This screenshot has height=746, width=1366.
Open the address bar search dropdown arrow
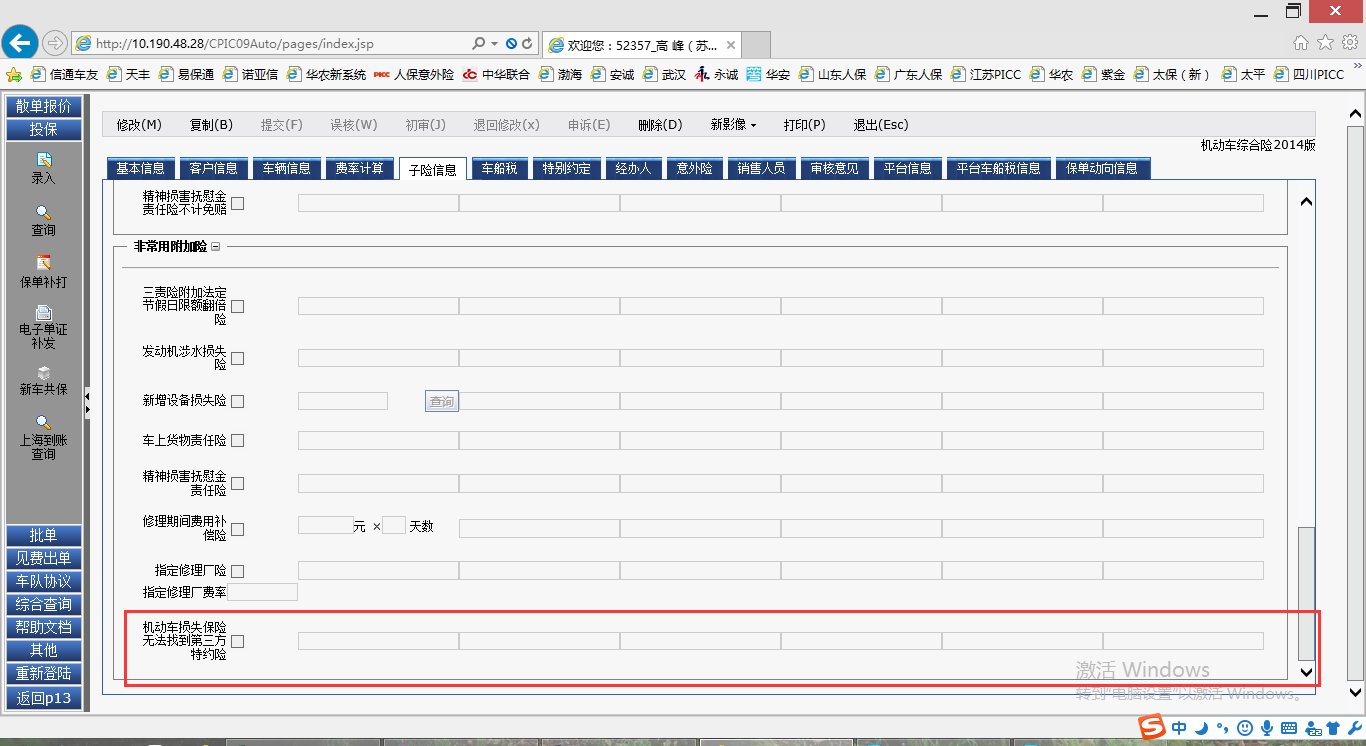[x=494, y=44]
